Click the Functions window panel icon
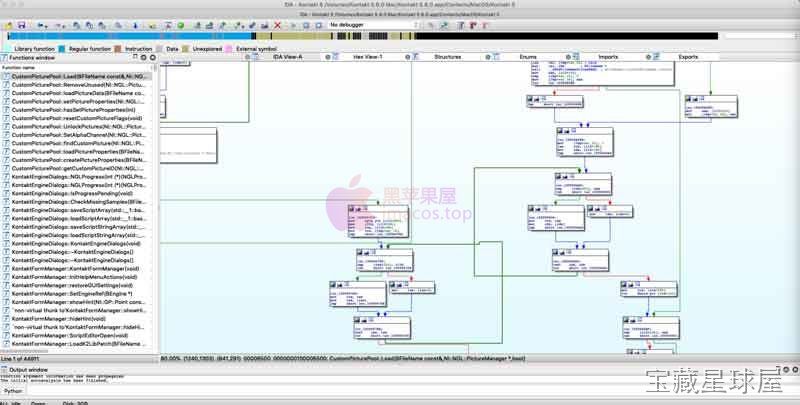 4,58
